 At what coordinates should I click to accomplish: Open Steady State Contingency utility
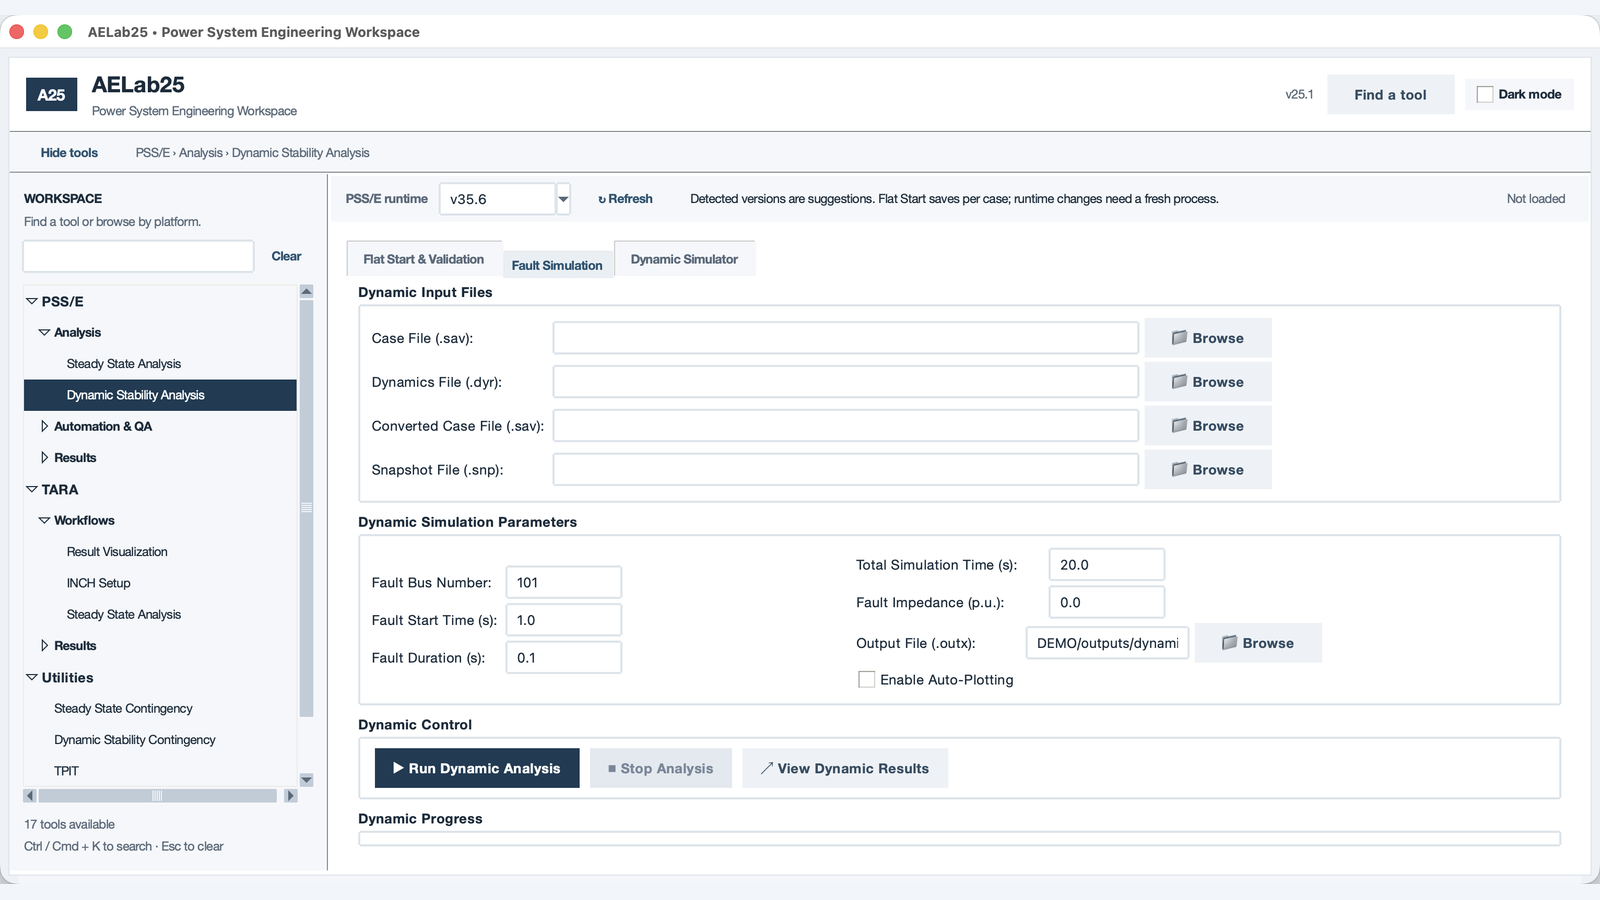(123, 708)
